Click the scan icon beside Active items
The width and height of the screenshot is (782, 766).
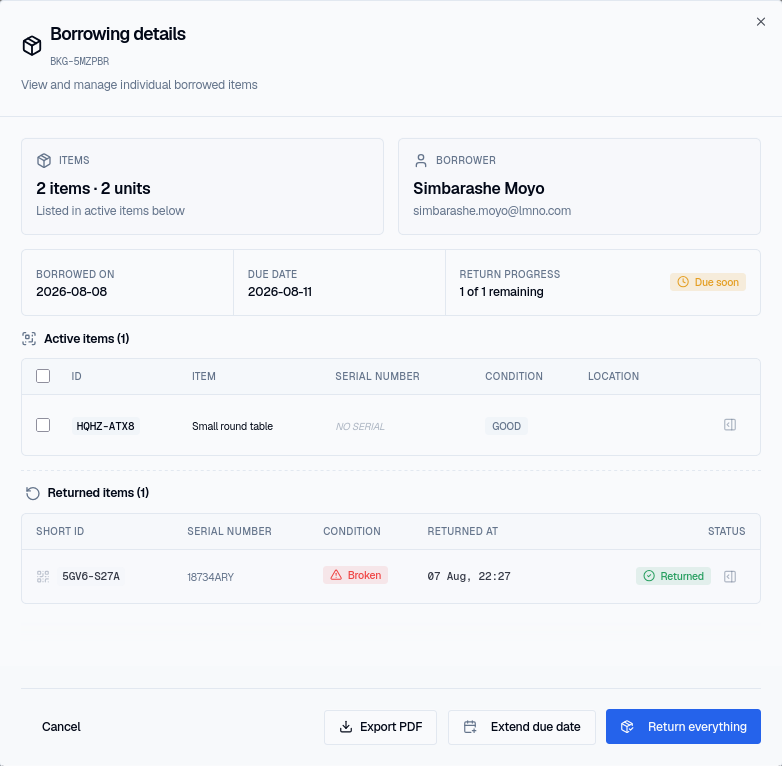tap(29, 339)
